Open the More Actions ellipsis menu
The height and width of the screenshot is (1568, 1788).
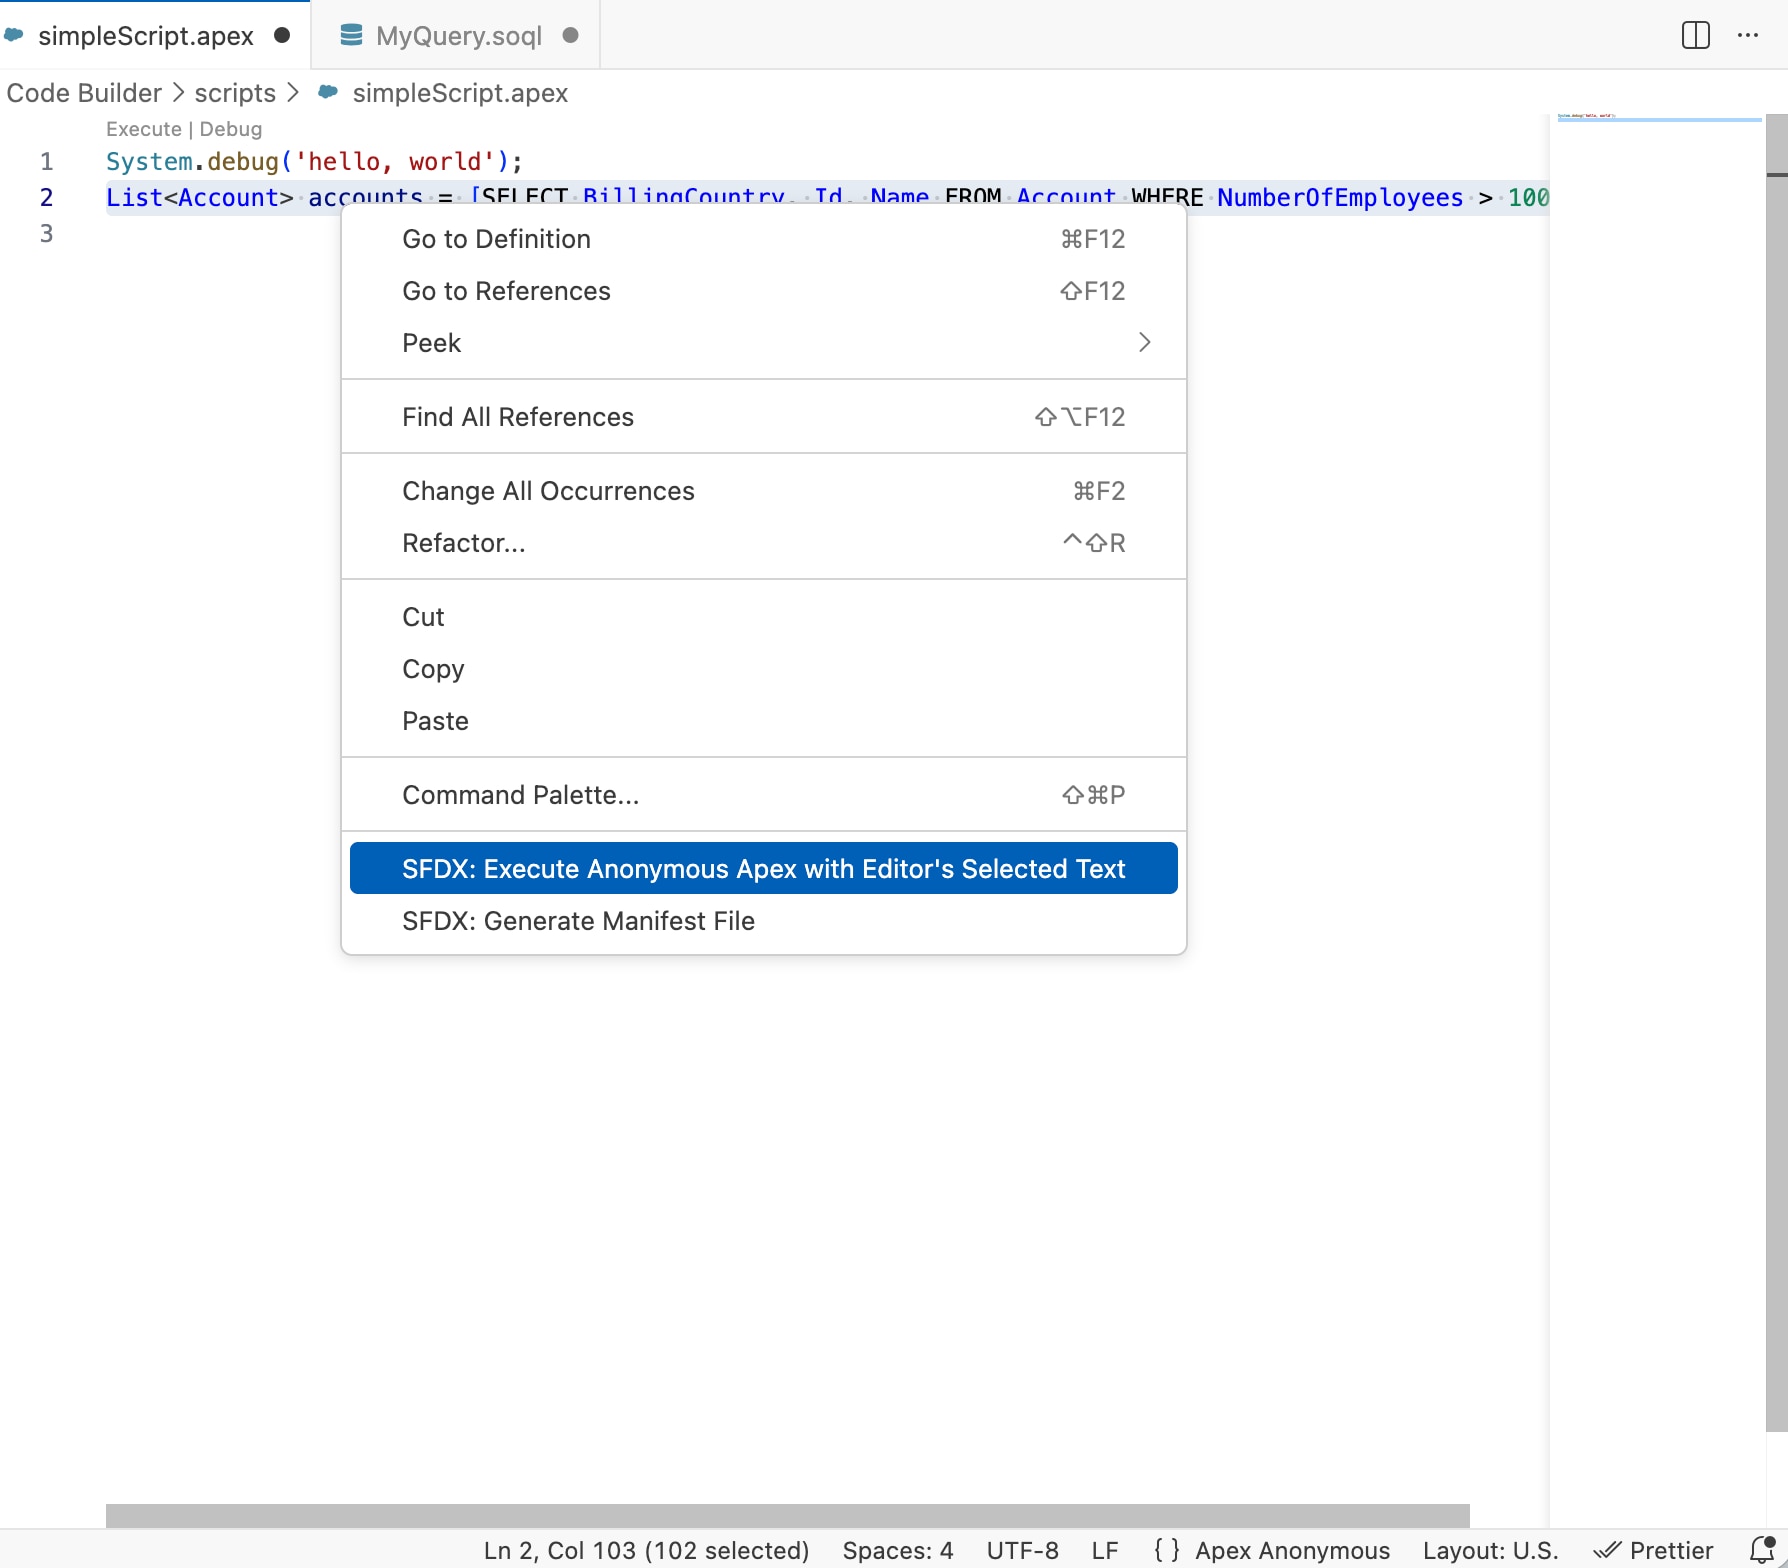point(1748,35)
